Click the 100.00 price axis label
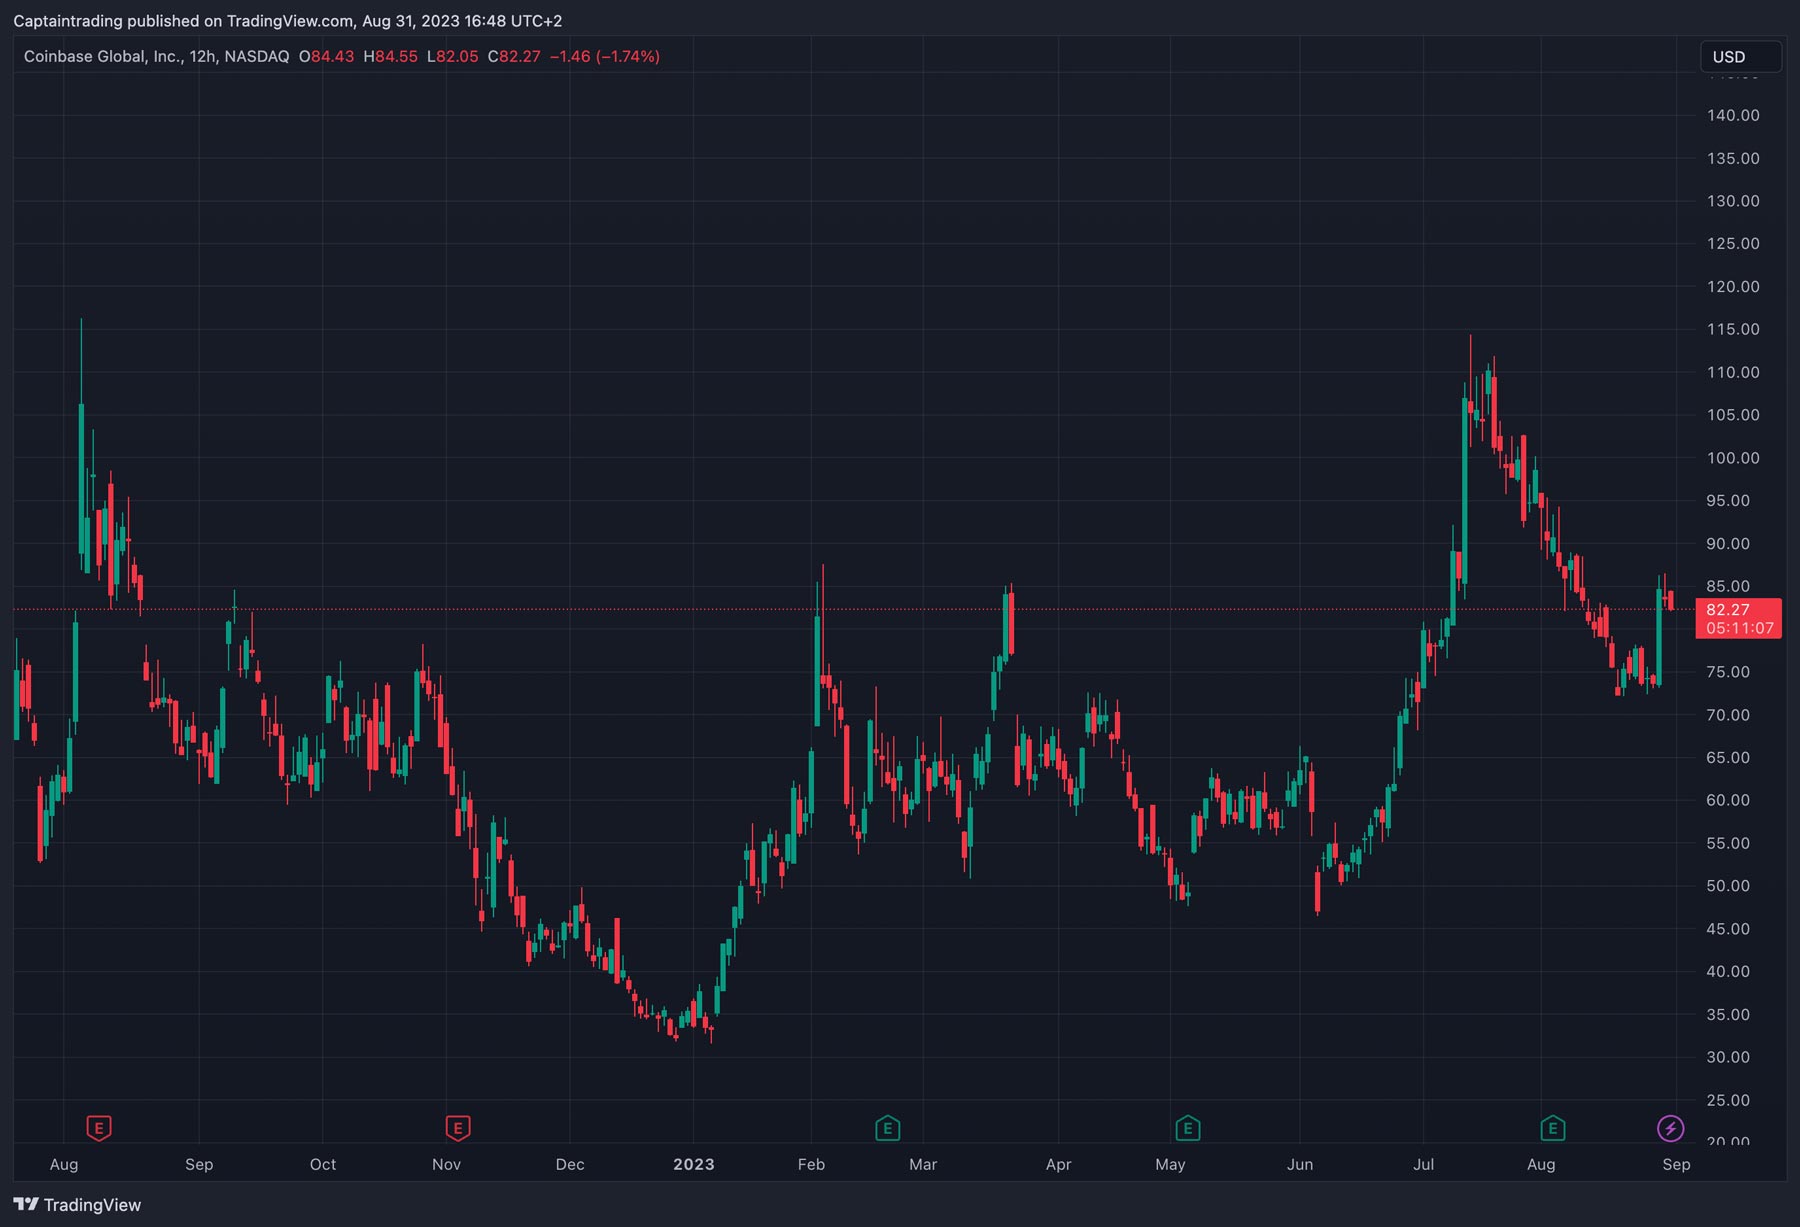This screenshot has width=1800, height=1227. [x=1733, y=458]
